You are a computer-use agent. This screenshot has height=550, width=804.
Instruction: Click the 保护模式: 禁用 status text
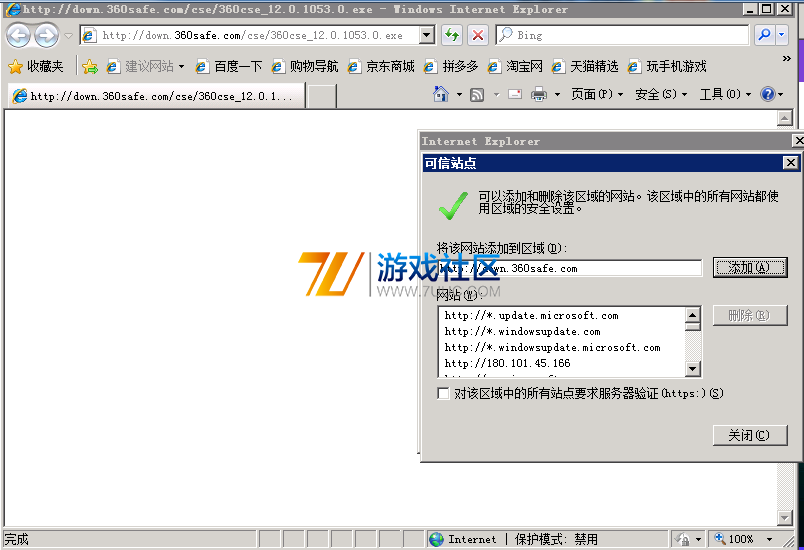(556, 539)
